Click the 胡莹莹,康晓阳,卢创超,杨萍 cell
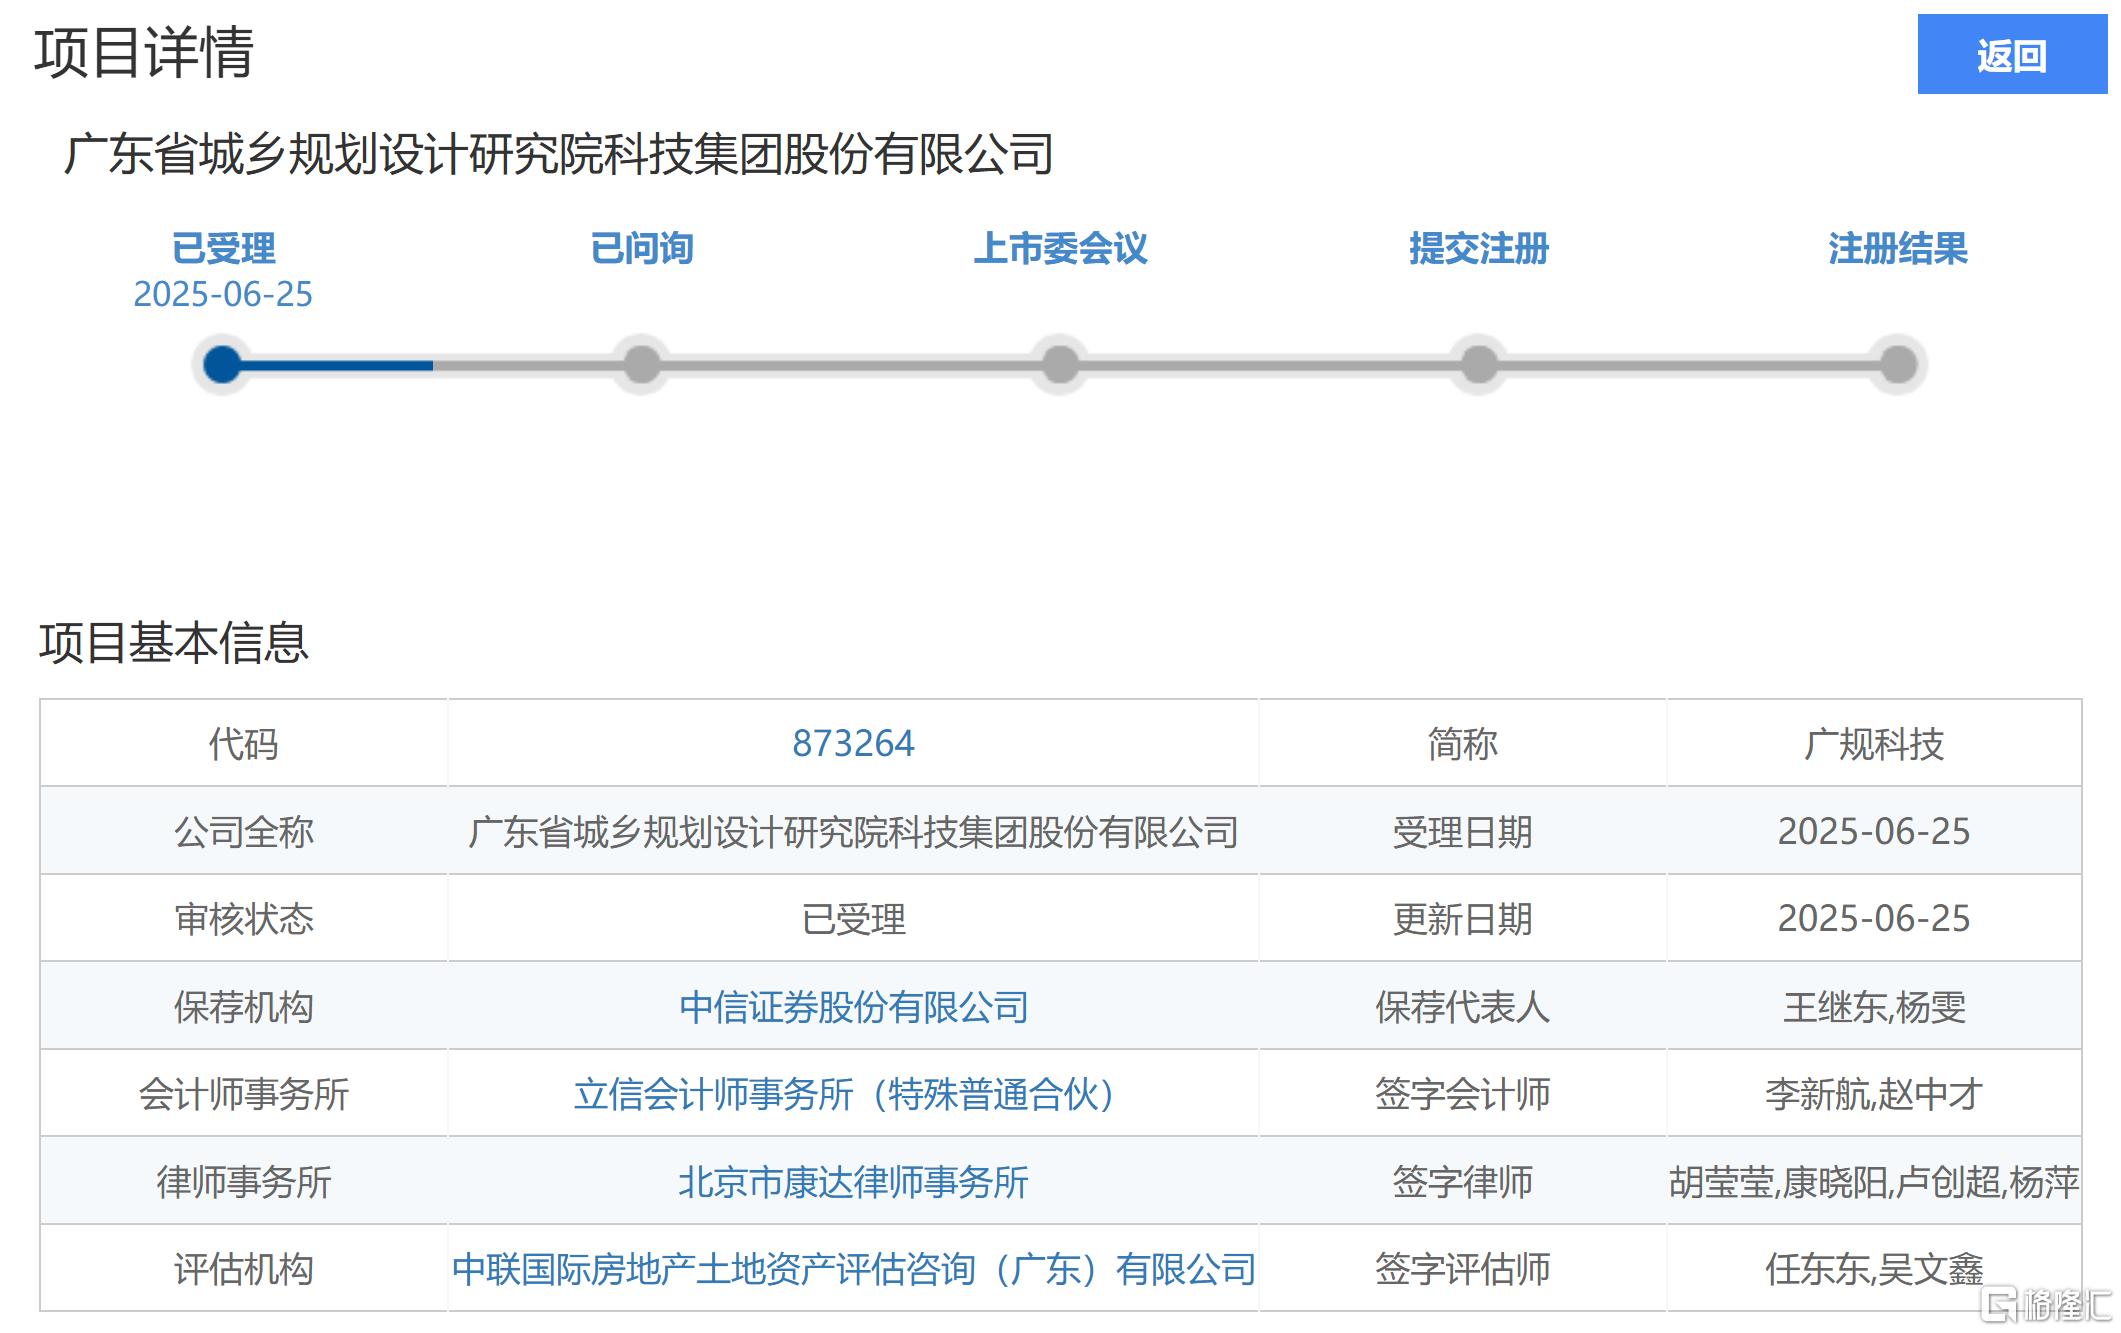Screen dimensions: 2121x1333 point(1874,1181)
